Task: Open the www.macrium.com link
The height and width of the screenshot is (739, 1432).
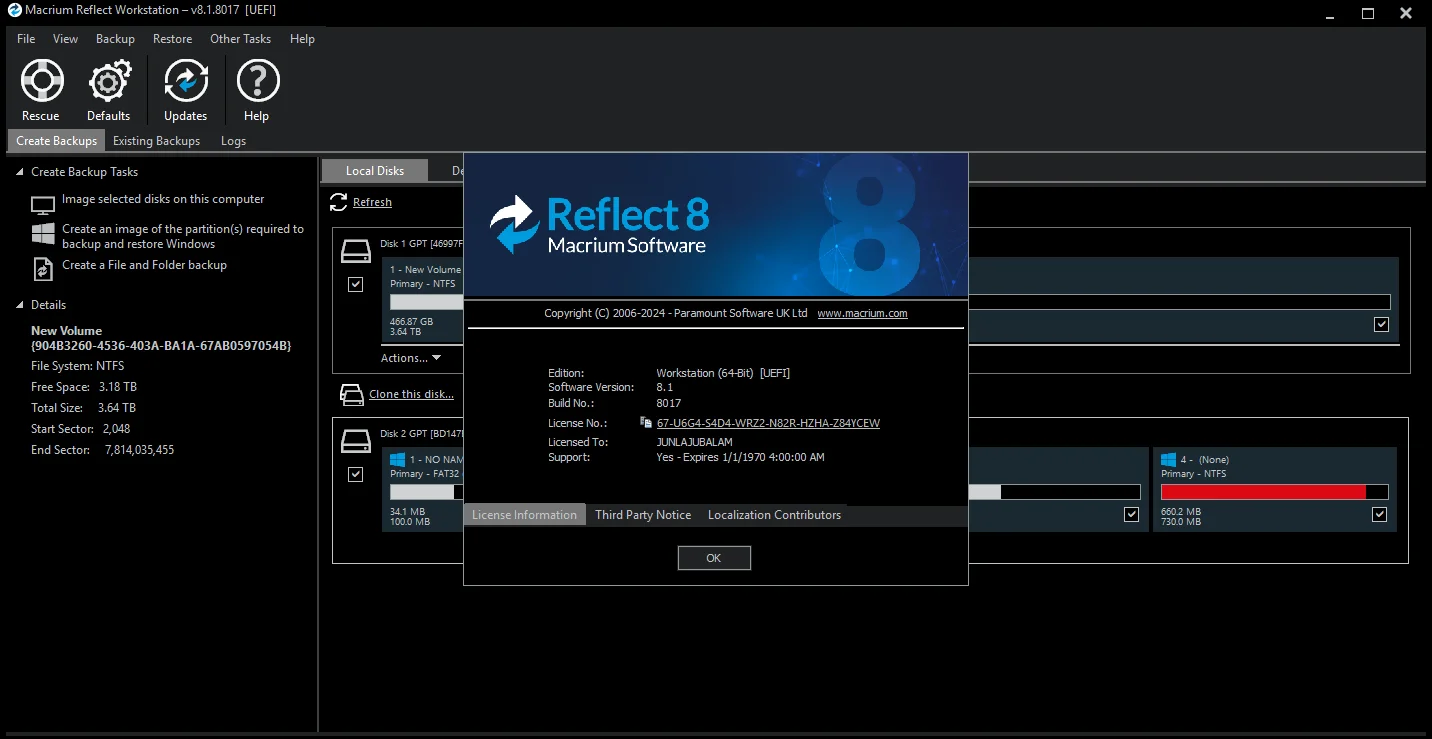Action: tap(862, 313)
